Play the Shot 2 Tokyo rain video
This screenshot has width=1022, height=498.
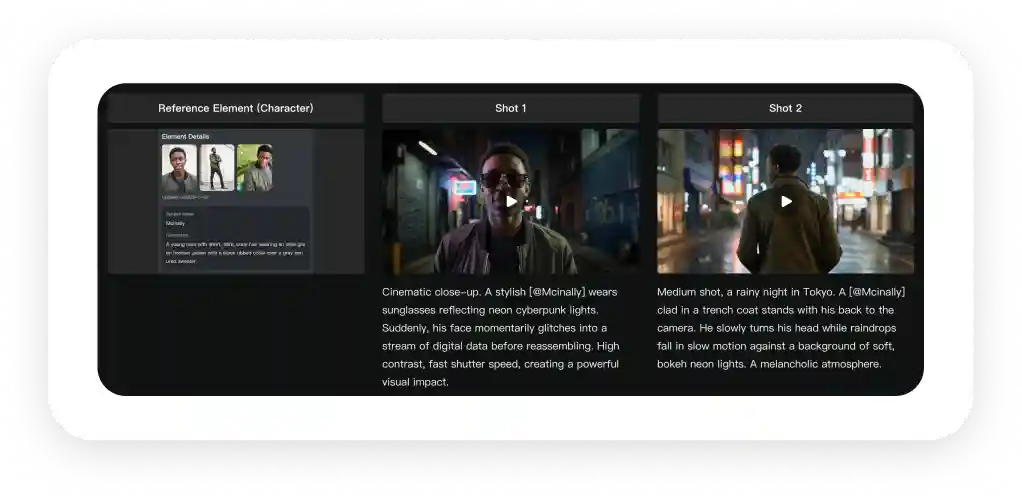pos(787,201)
